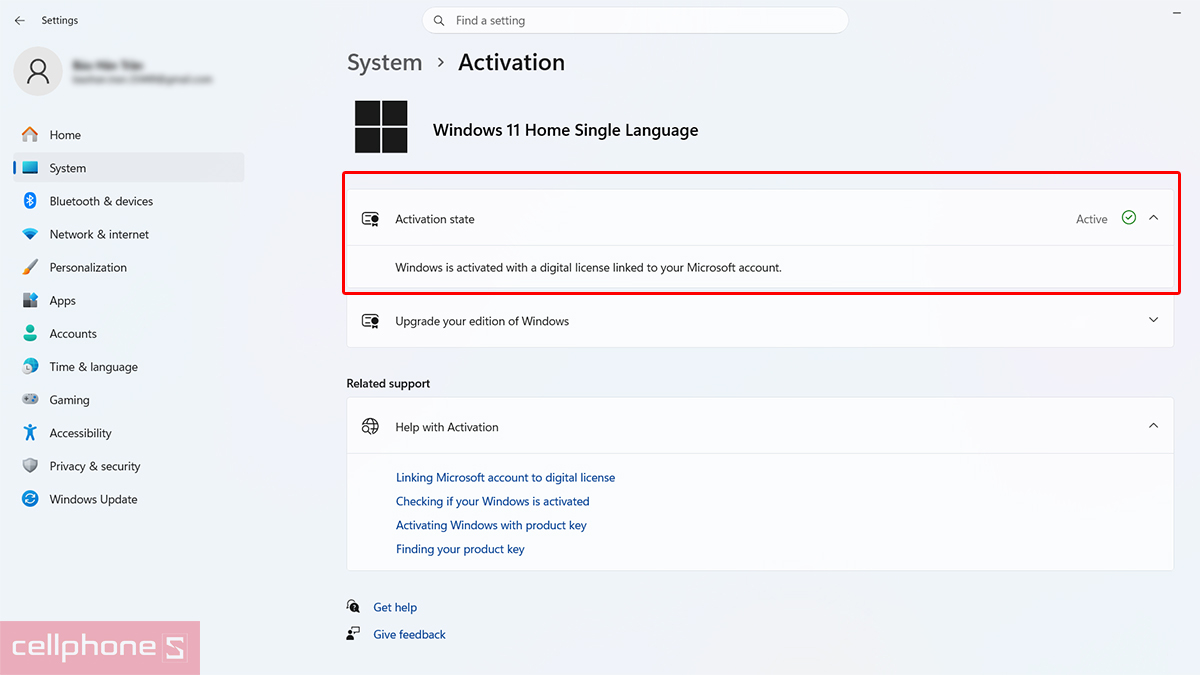Click the Windows logo beside edition name

tap(381, 127)
